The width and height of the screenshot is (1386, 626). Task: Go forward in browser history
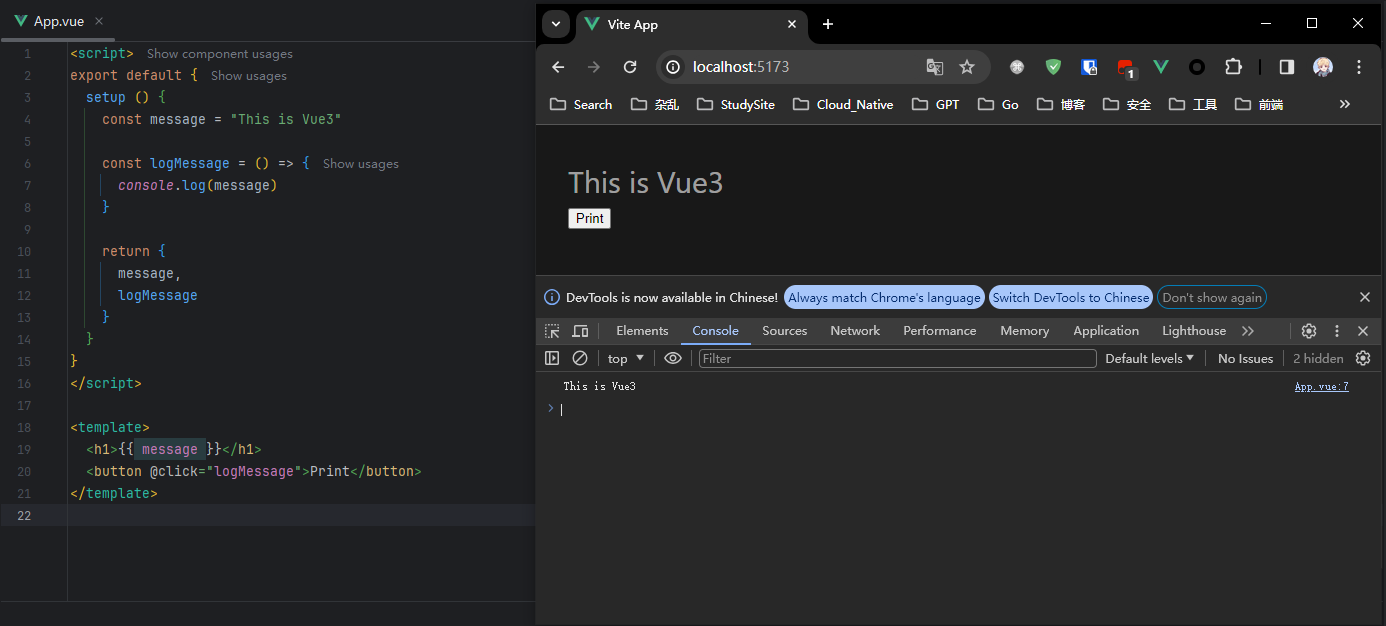click(x=594, y=67)
